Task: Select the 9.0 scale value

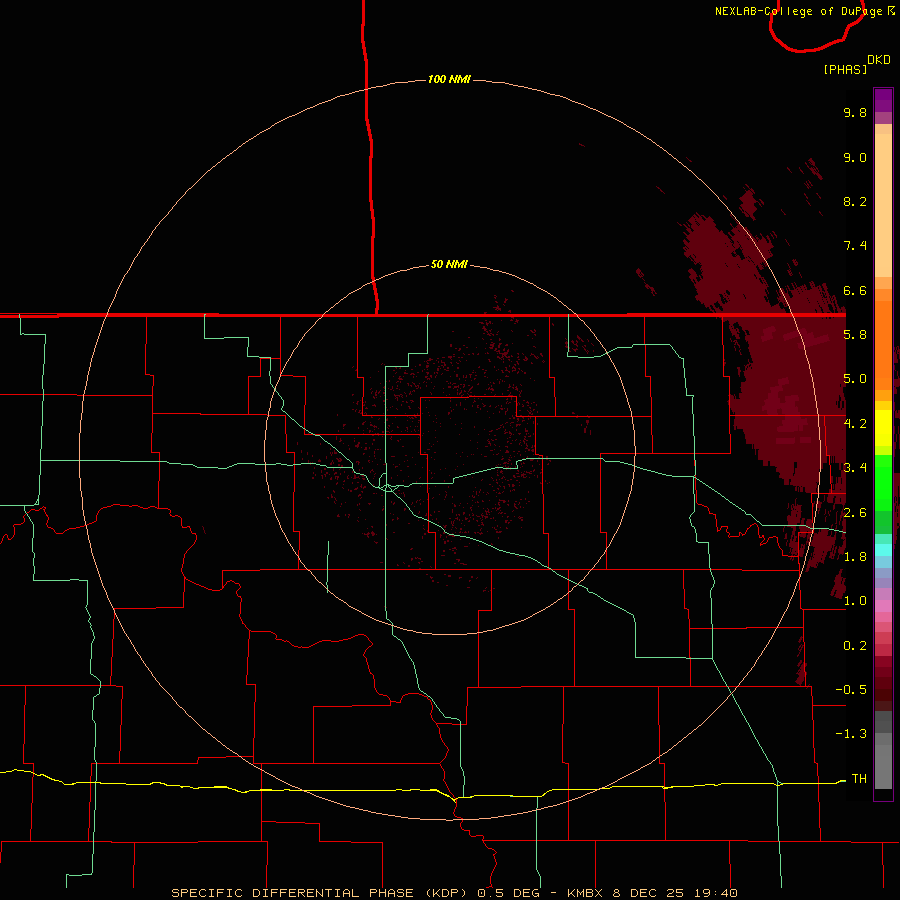Action: pos(855,157)
